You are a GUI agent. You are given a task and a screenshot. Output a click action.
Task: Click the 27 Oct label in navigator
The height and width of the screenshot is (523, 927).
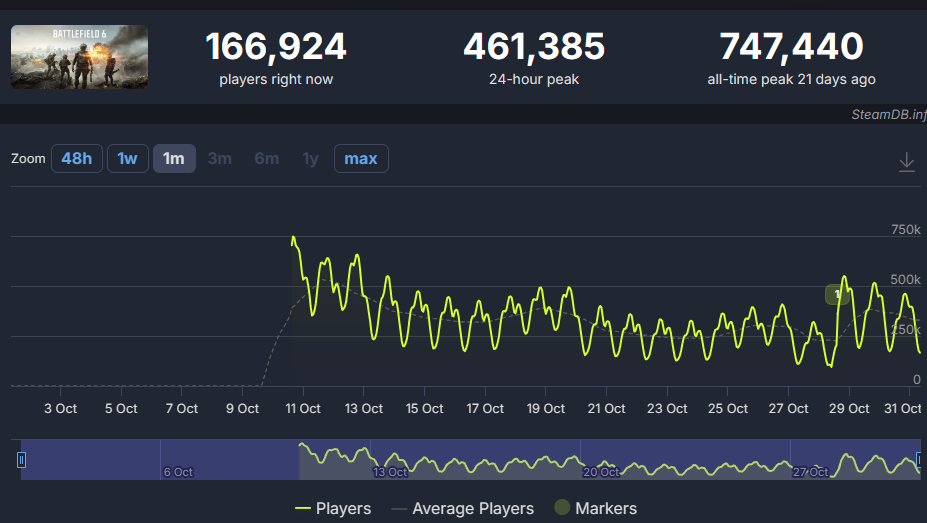811,472
